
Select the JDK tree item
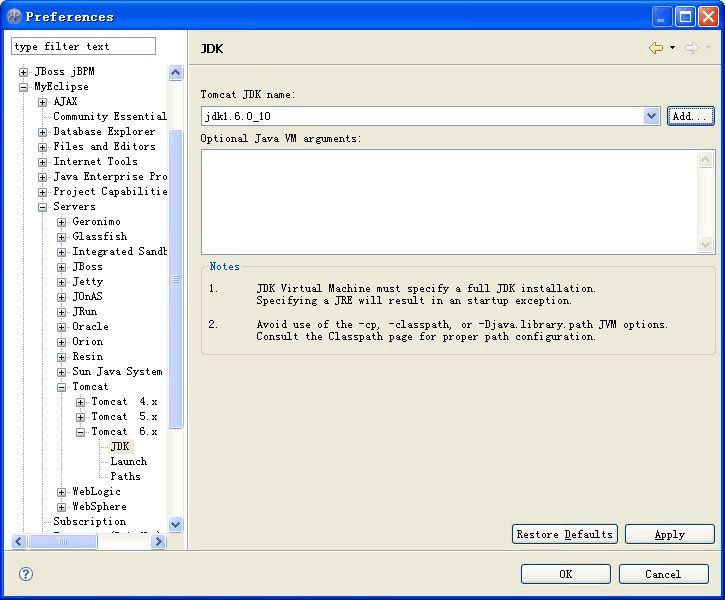(120, 447)
